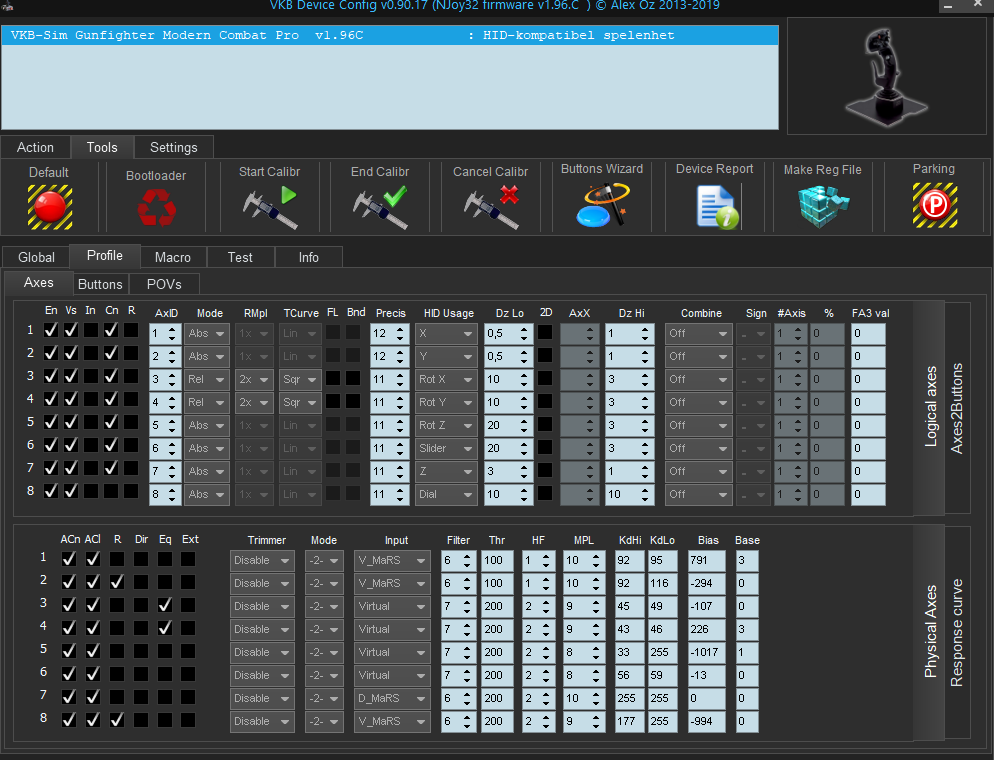Toggle ACl checkbox for physical axis 7
This screenshot has height=760, width=994.
tap(93, 697)
